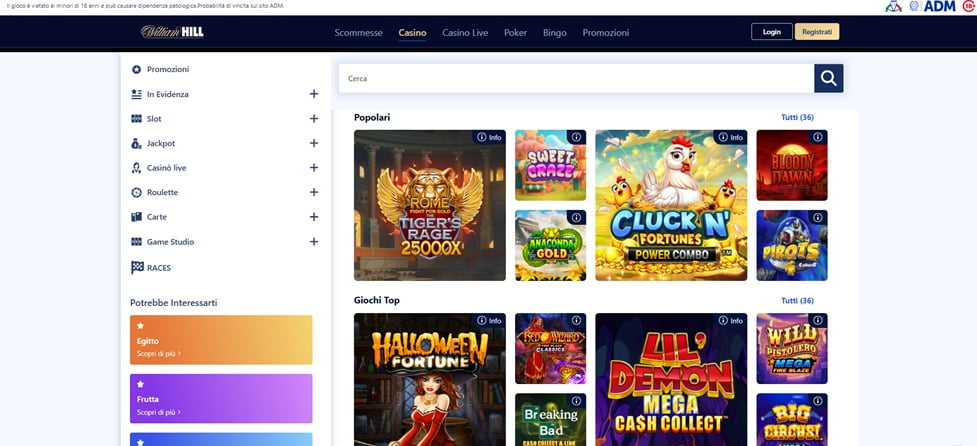Open the Bloody Dawn game thumbnail
This screenshot has width=977, height=446.
click(x=792, y=165)
